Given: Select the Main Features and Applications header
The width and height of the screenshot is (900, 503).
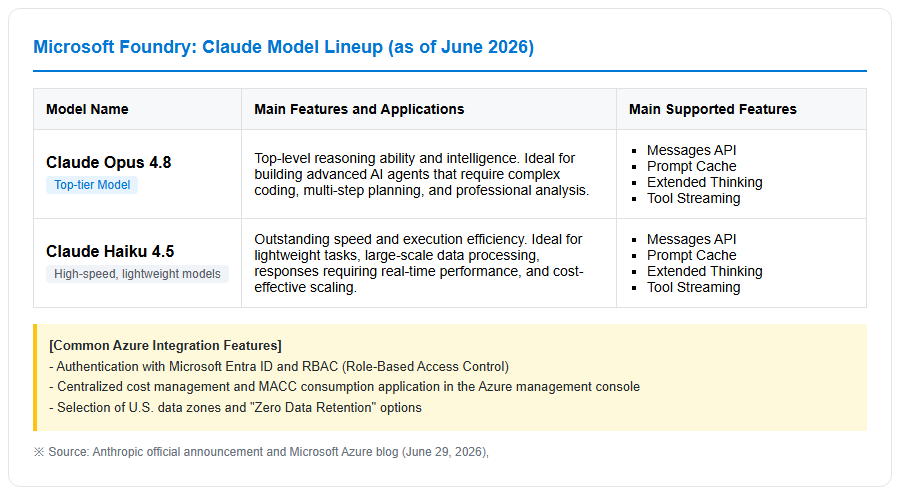Looking at the screenshot, I should [359, 109].
